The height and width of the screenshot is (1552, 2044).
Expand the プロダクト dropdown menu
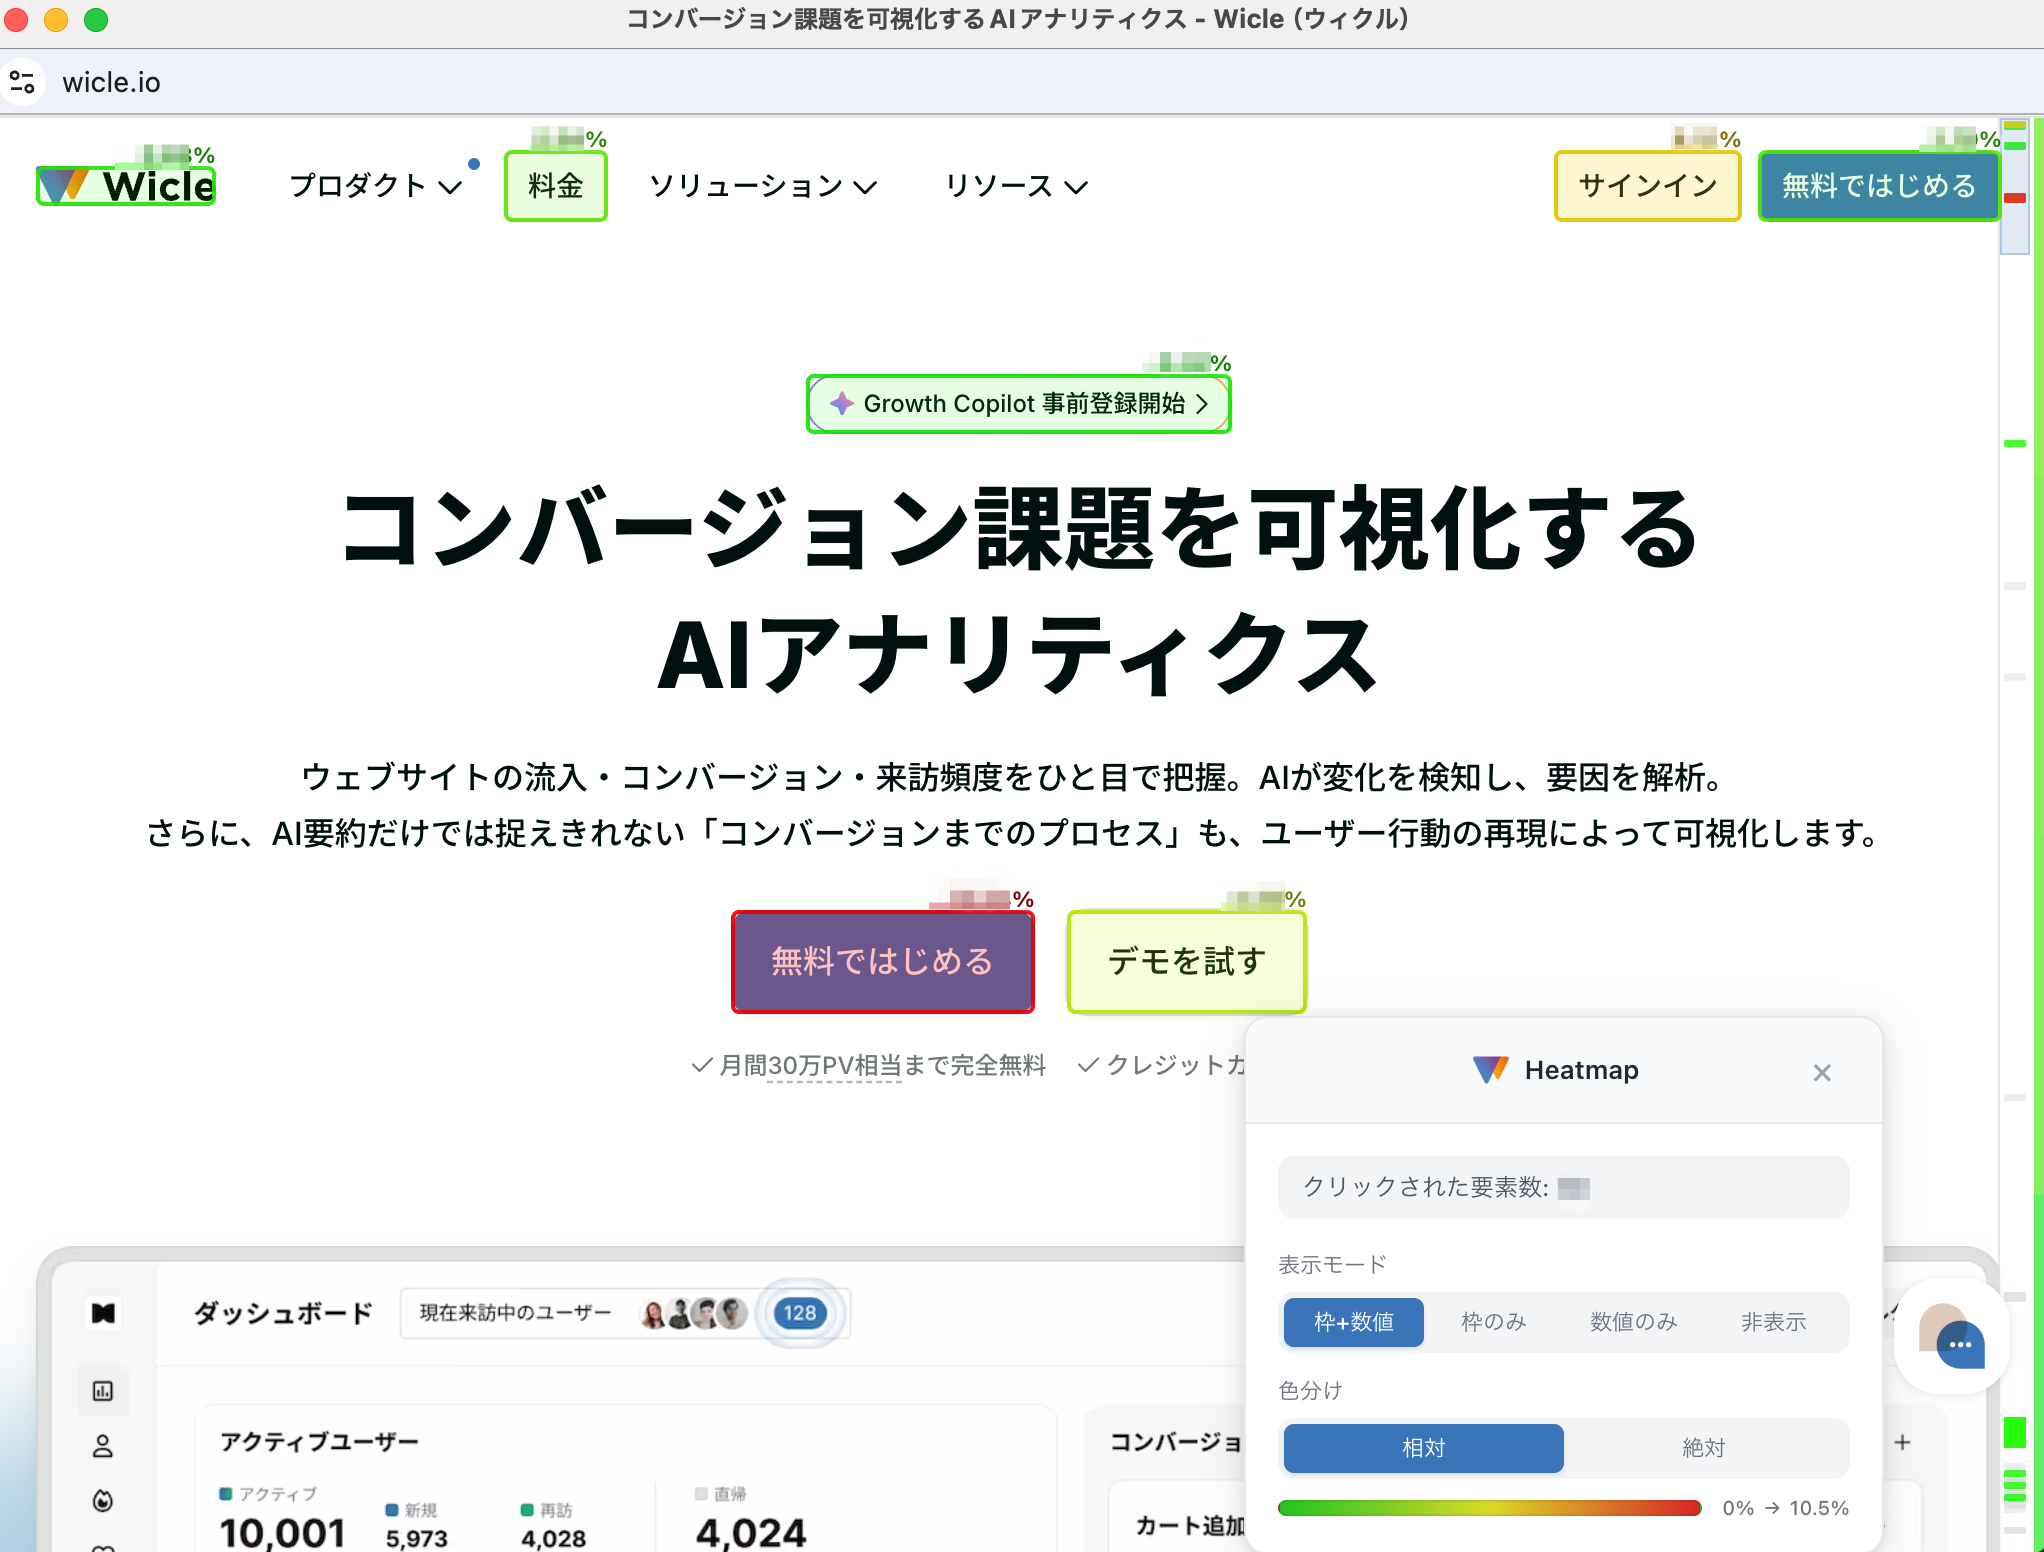[x=375, y=186]
